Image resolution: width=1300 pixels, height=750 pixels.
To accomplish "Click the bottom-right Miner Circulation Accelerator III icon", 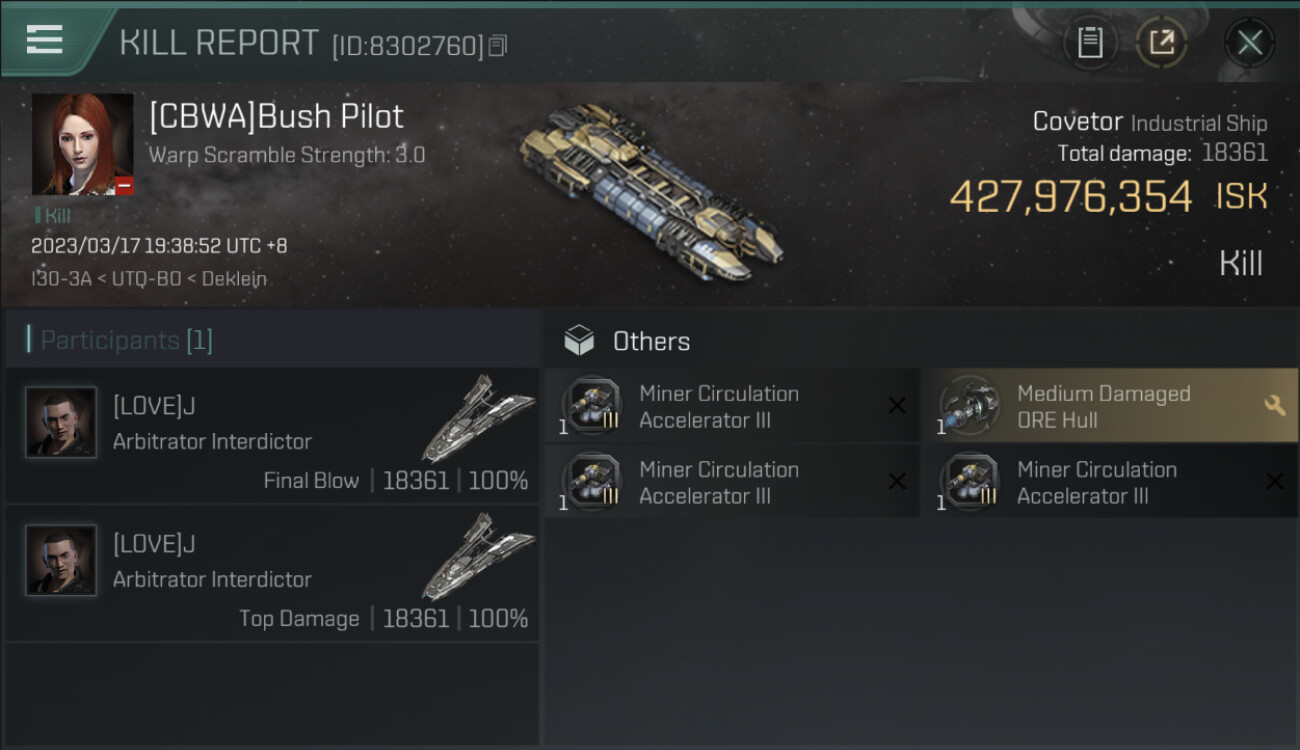I will (x=969, y=481).
